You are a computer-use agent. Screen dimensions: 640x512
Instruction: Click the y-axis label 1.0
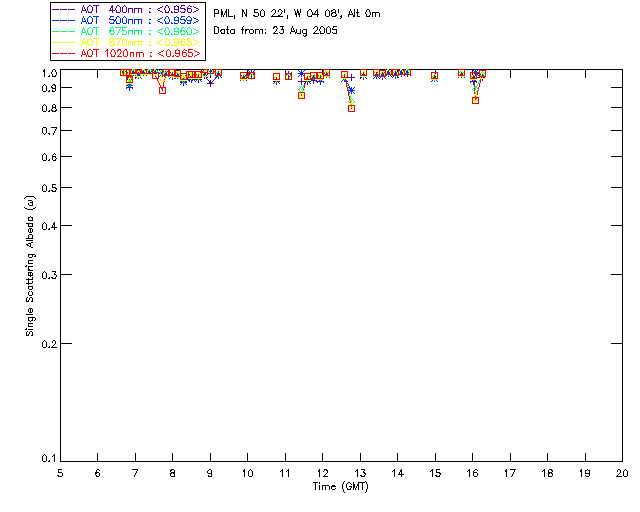click(x=49, y=73)
